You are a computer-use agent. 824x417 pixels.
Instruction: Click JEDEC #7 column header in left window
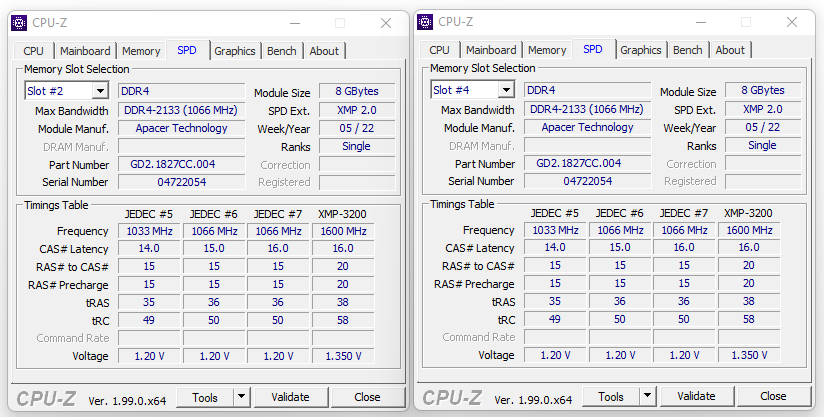278,214
